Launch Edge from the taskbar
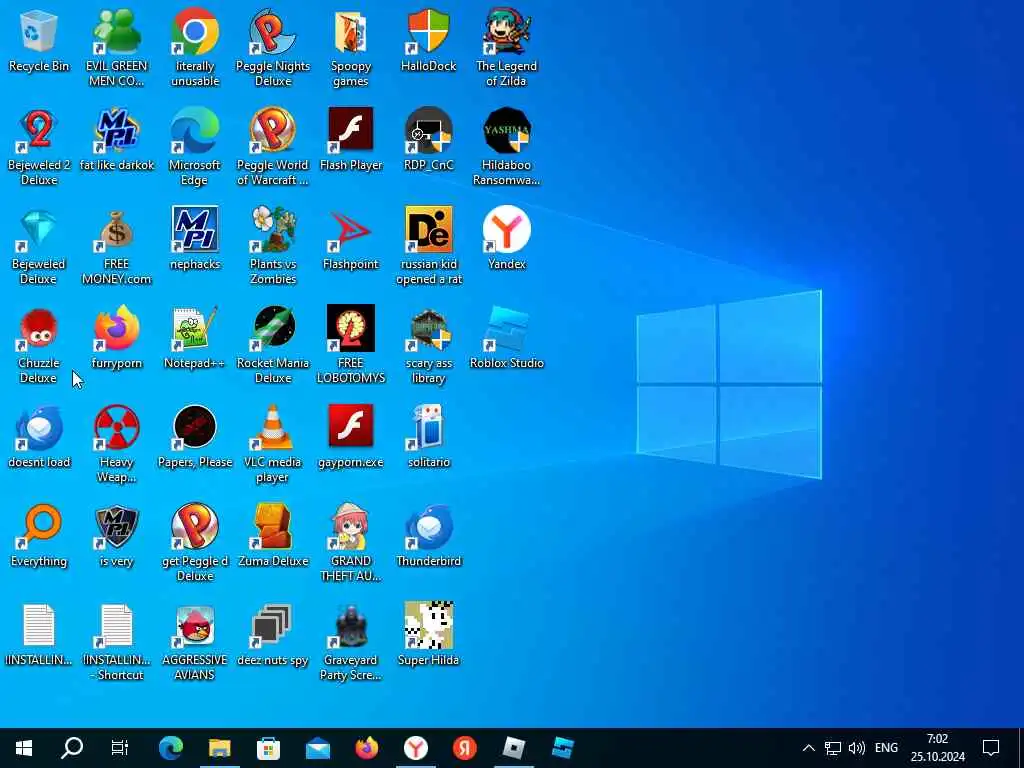 coord(171,748)
